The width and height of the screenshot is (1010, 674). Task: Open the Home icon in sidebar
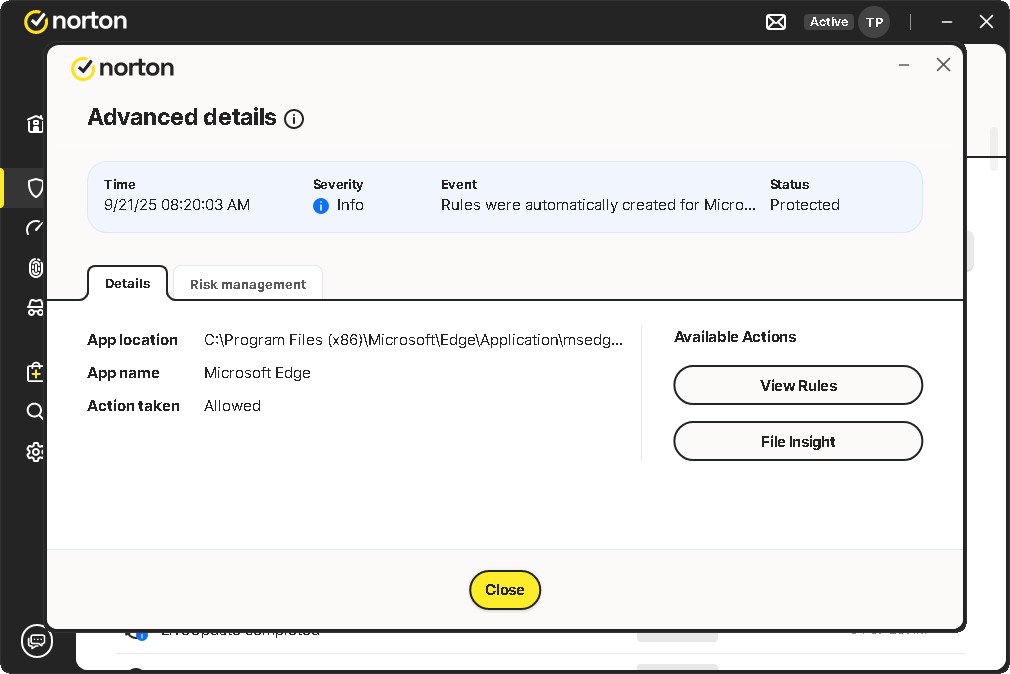35,125
